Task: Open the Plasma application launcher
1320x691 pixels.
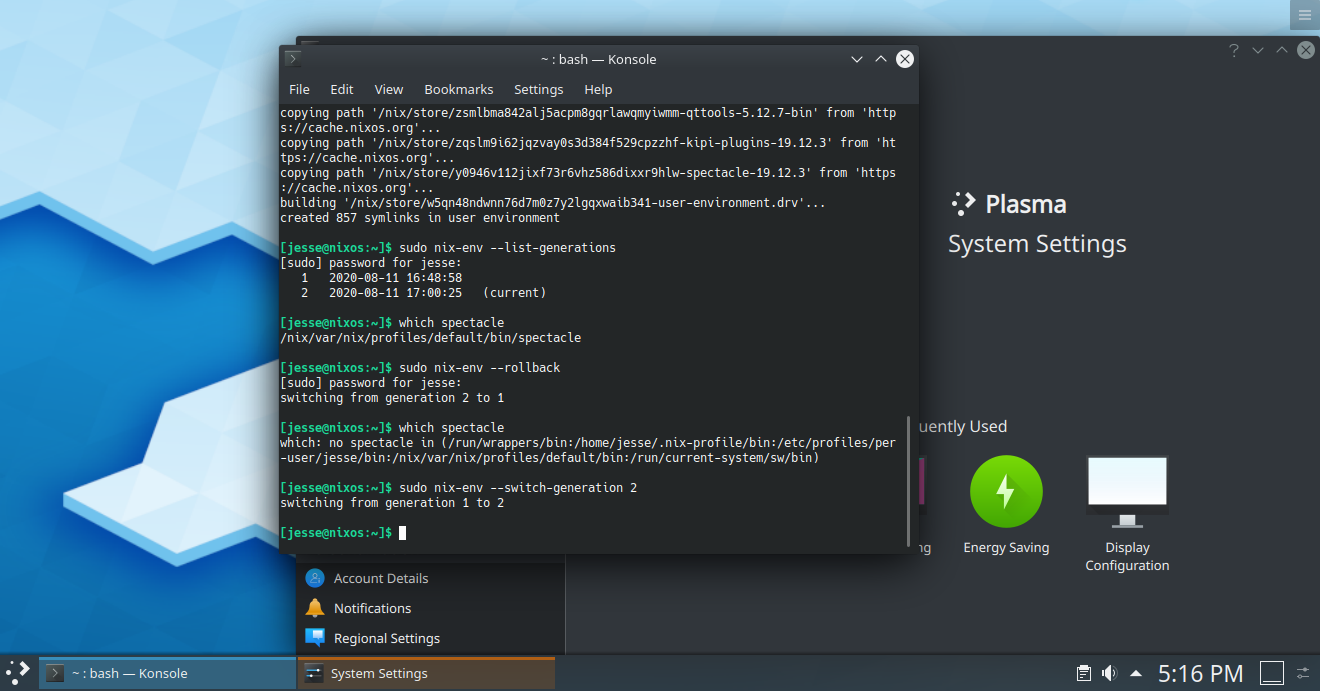Action: pos(17,673)
